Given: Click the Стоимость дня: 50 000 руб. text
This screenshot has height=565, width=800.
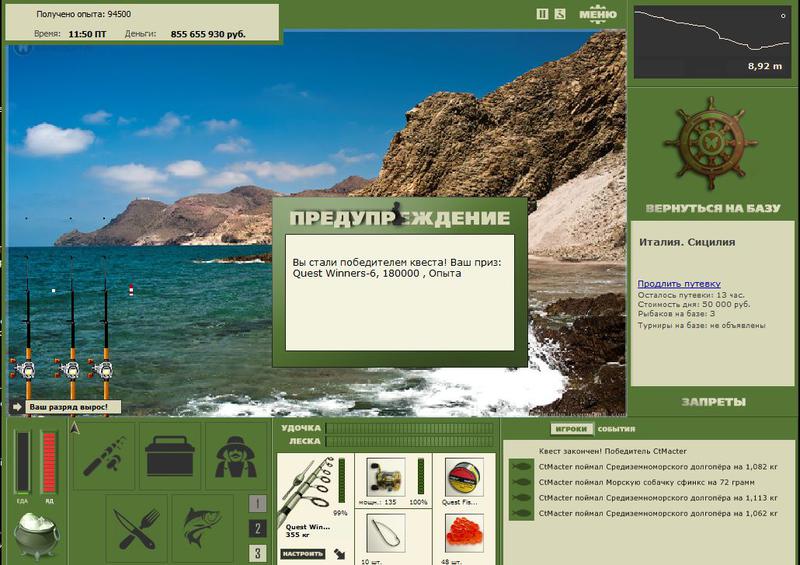Looking at the screenshot, I should pyautogui.click(x=693, y=304).
